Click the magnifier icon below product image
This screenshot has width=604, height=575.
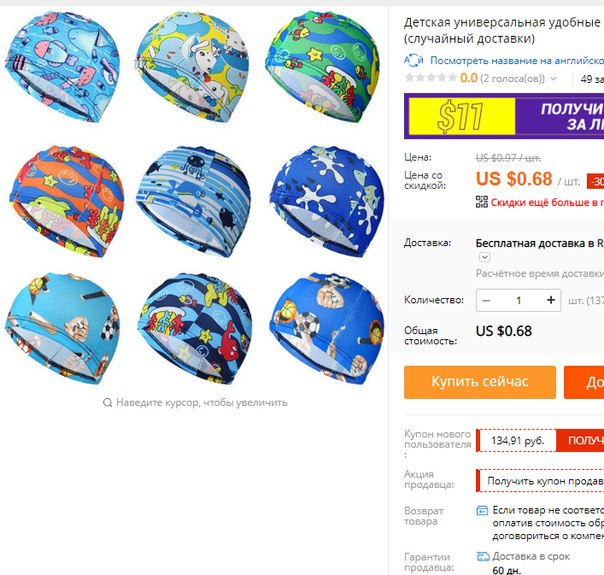pos(107,403)
